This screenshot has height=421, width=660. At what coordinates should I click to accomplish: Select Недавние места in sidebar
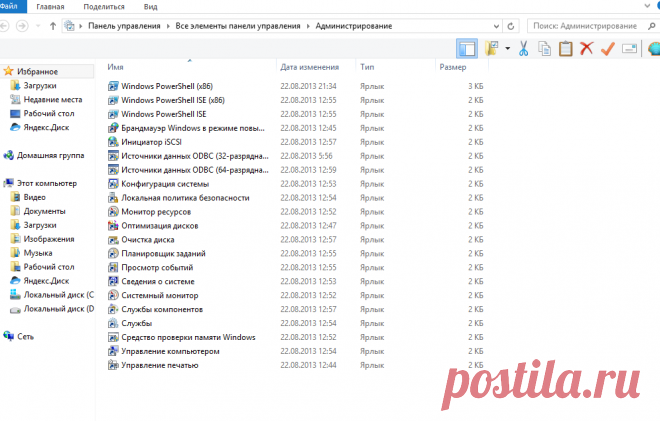(x=53, y=99)
